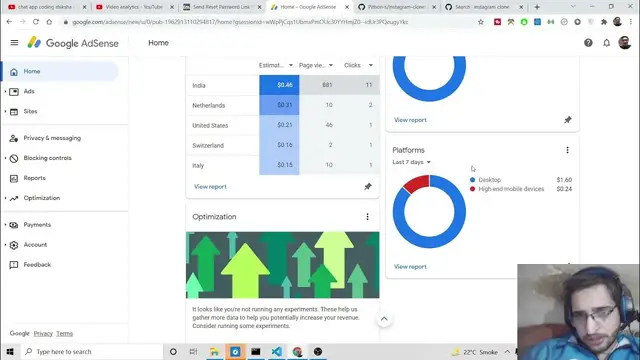
Task: Click the Desktop blue legend dot
Action: click(472, 180)
